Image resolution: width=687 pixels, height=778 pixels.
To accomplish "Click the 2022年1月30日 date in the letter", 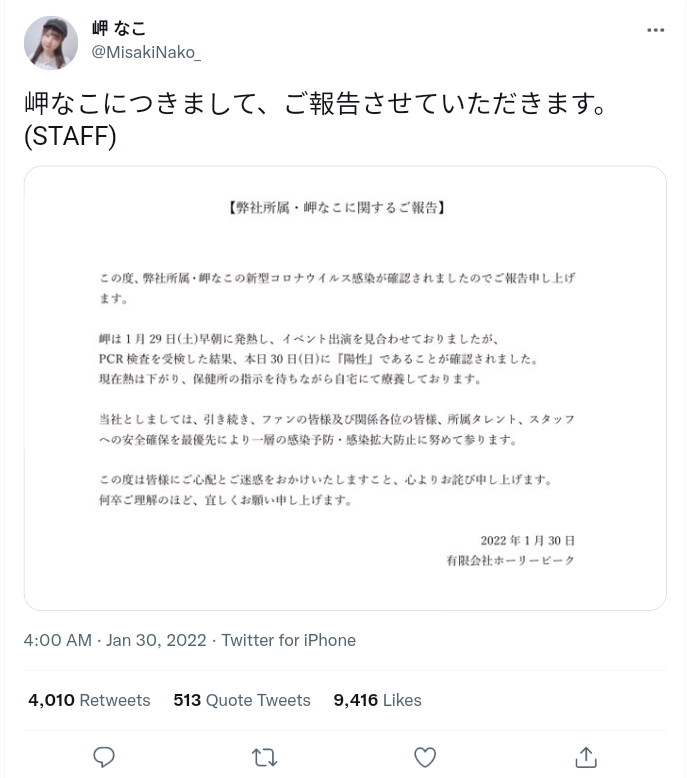I will [527, 541].
